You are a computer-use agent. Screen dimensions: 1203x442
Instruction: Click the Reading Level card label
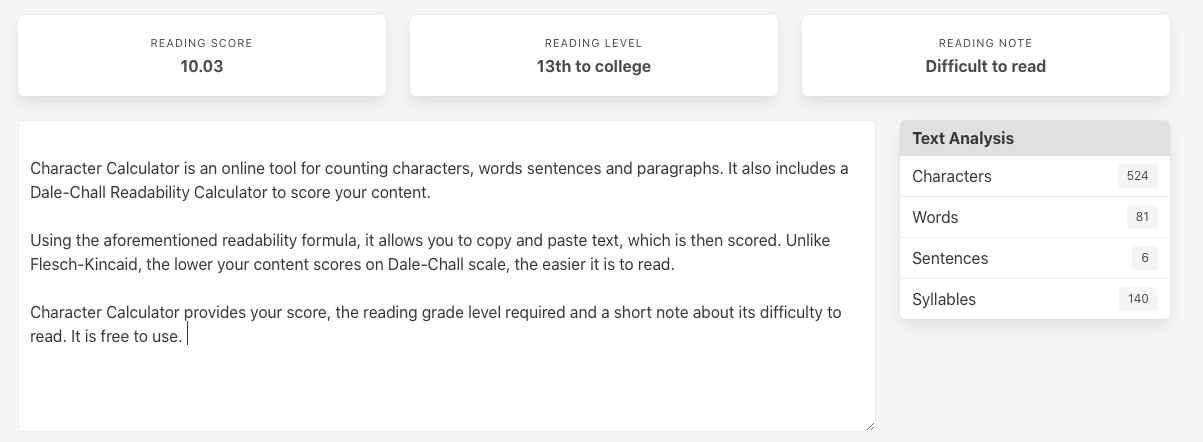(593, 43)
